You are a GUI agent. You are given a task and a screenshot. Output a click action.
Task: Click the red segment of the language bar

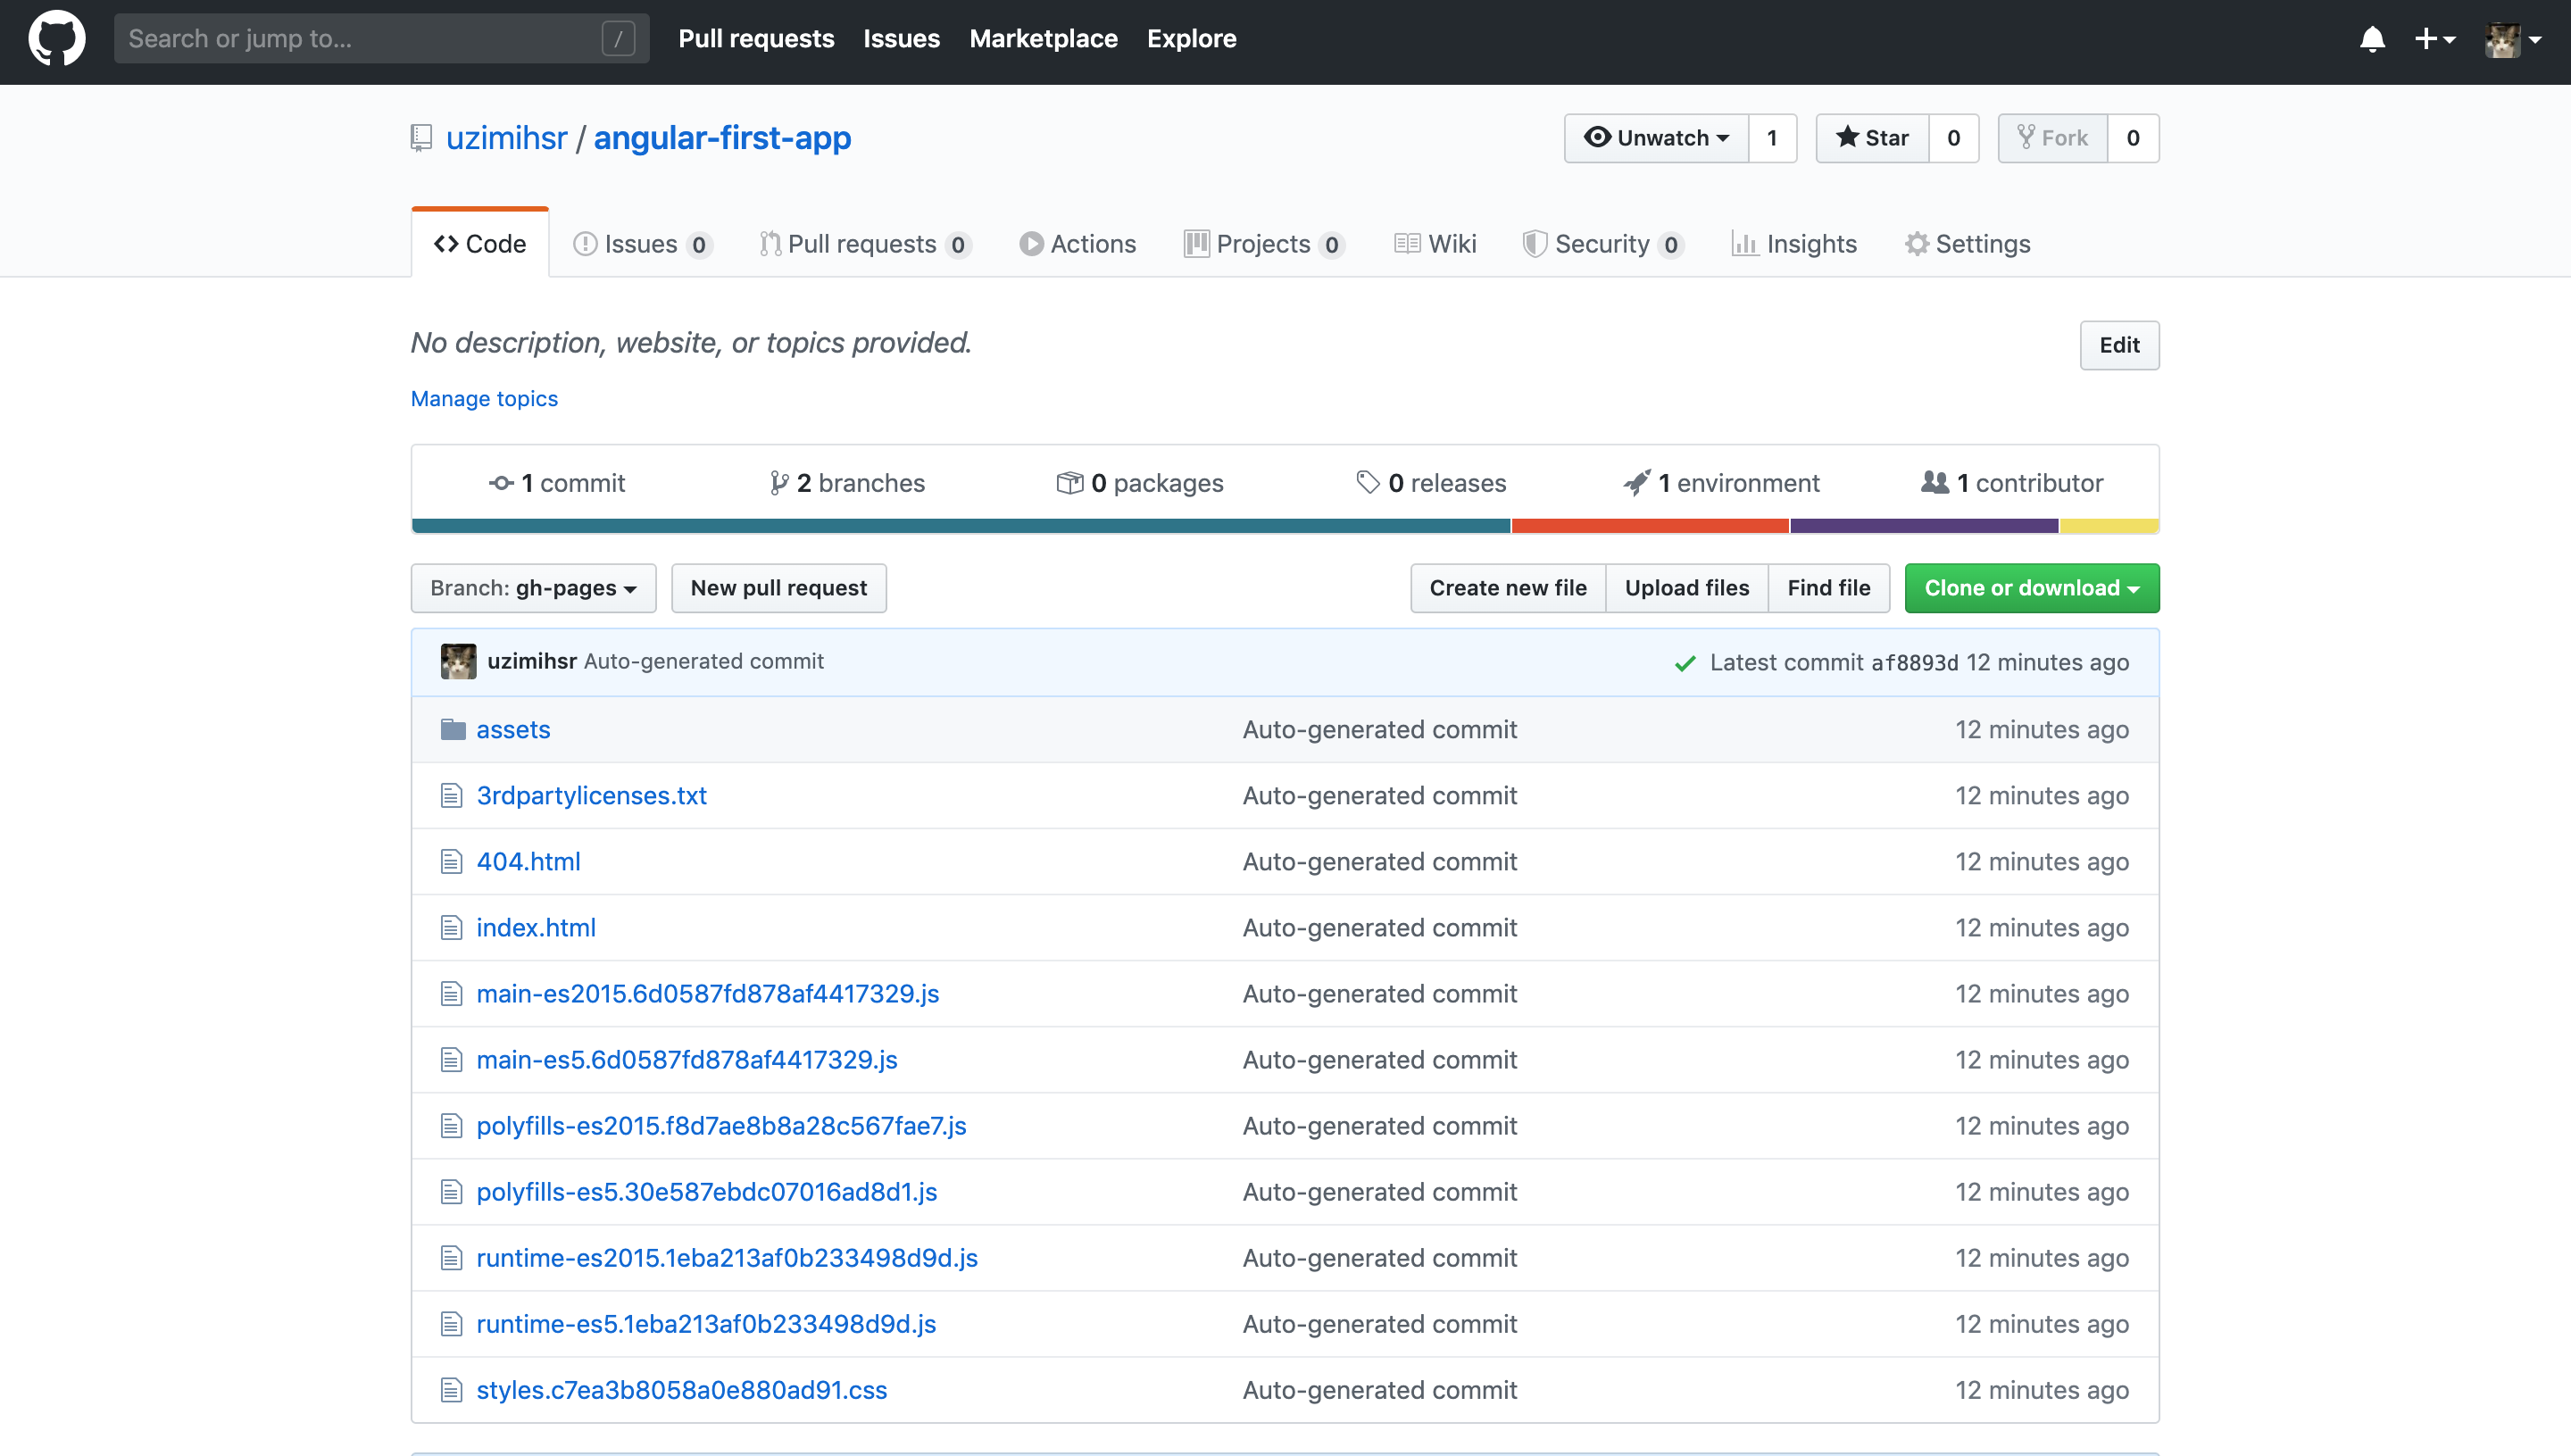[x=1650, y=526]
